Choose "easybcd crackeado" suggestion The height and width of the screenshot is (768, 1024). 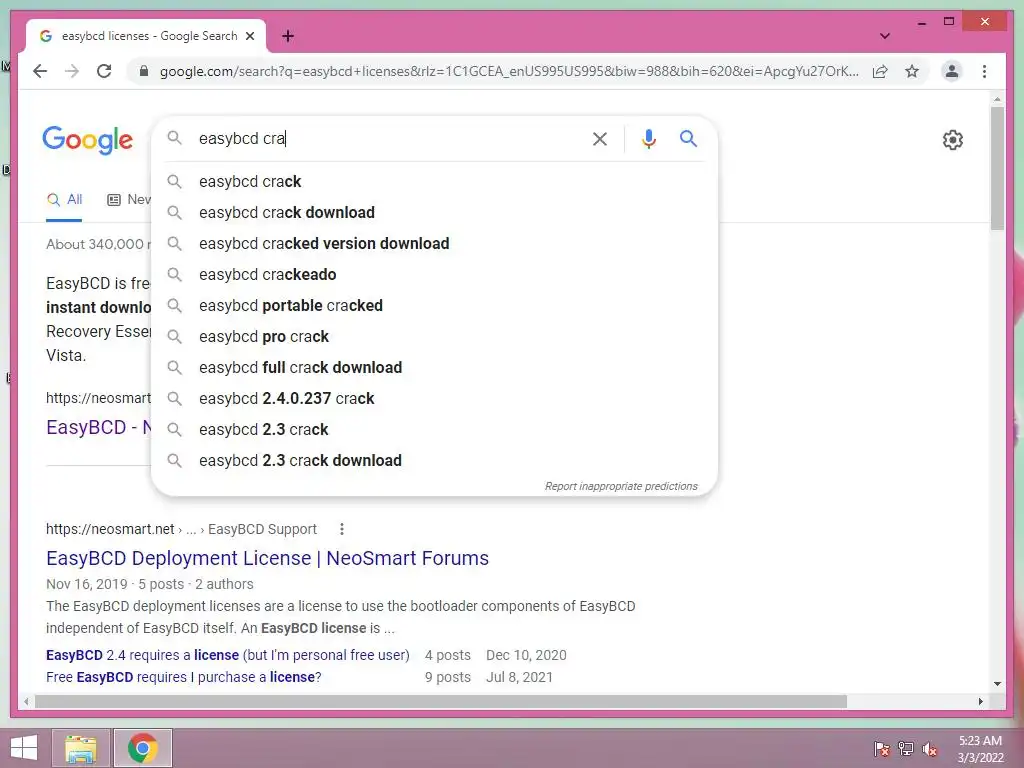(434, 274)
